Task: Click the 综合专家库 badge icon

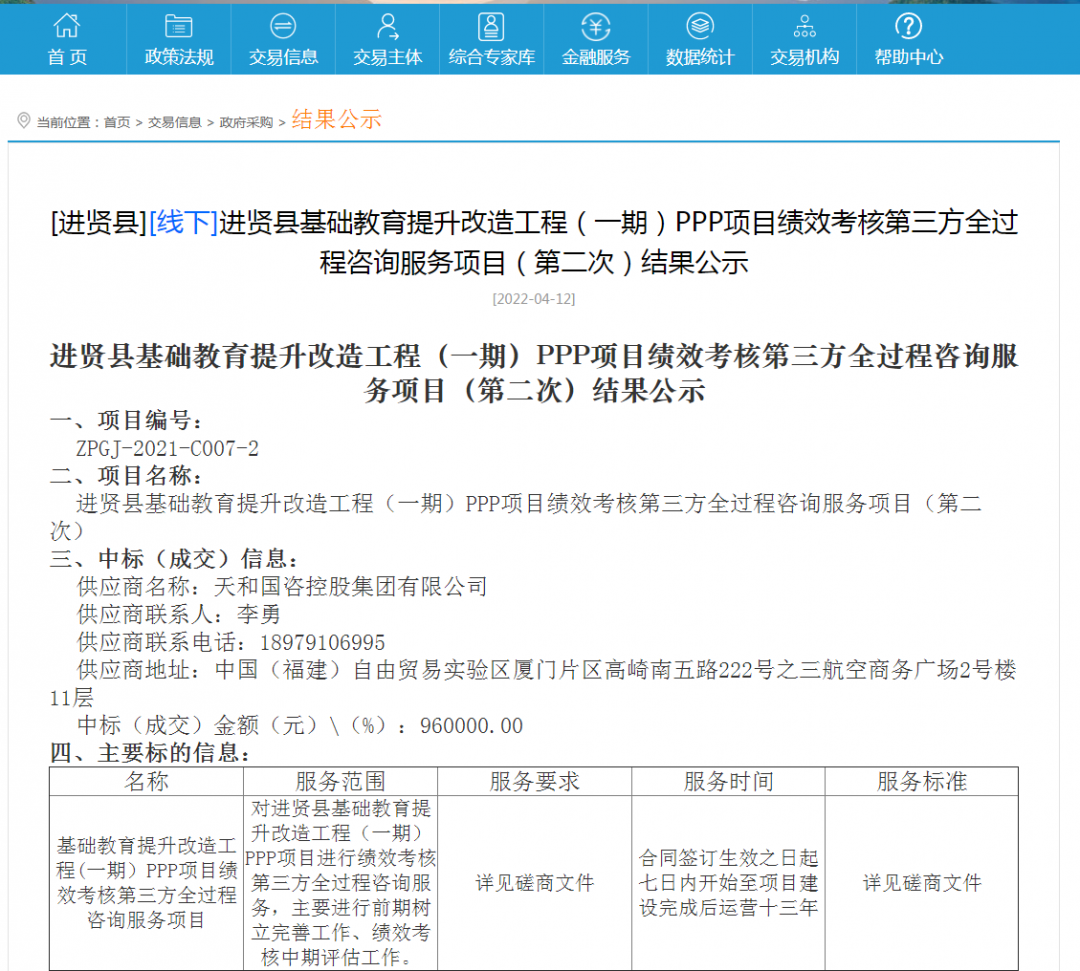Action: pyautogui.click(x=491, y=26)
